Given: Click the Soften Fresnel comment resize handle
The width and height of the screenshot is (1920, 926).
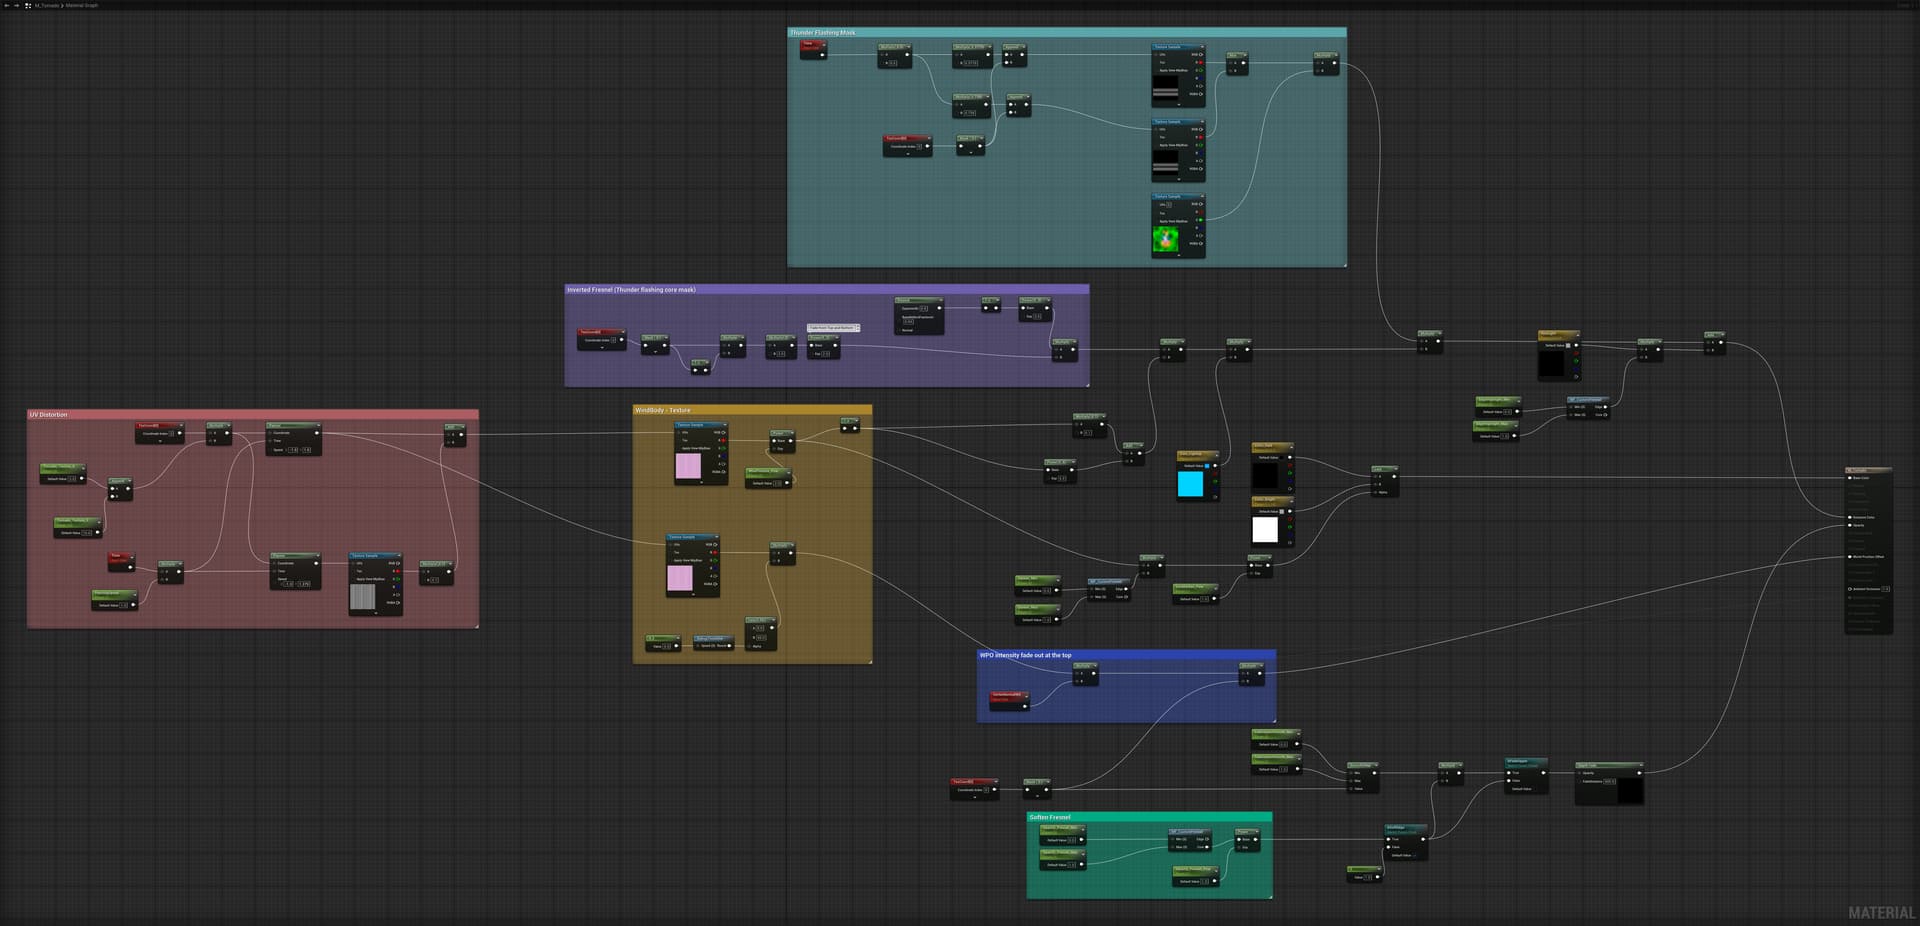Looking at the screenshot, I should [1270, 896].
